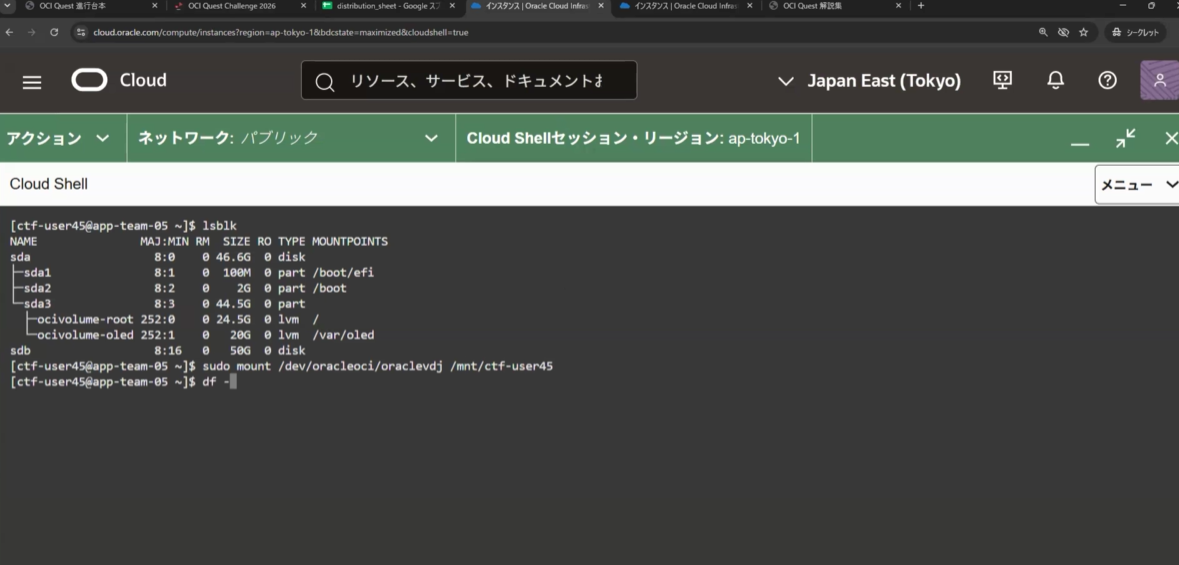Restore Cloud Shell panel with collapse arrows

tap(1126, 138)
